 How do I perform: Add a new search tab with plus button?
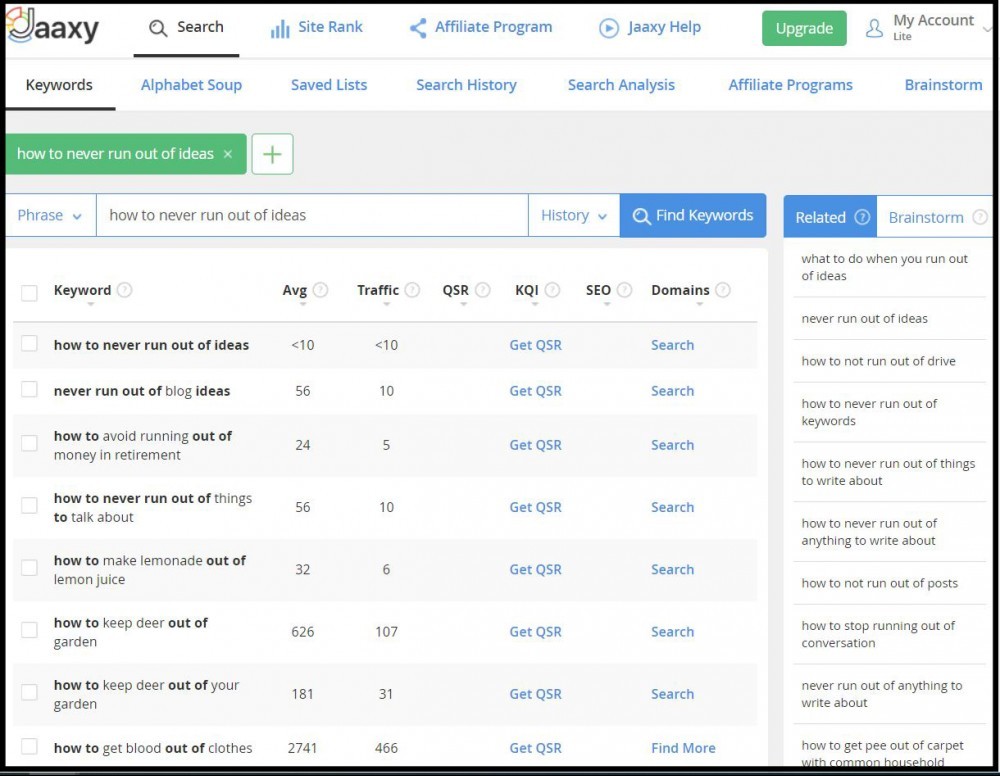pos(272,154)
